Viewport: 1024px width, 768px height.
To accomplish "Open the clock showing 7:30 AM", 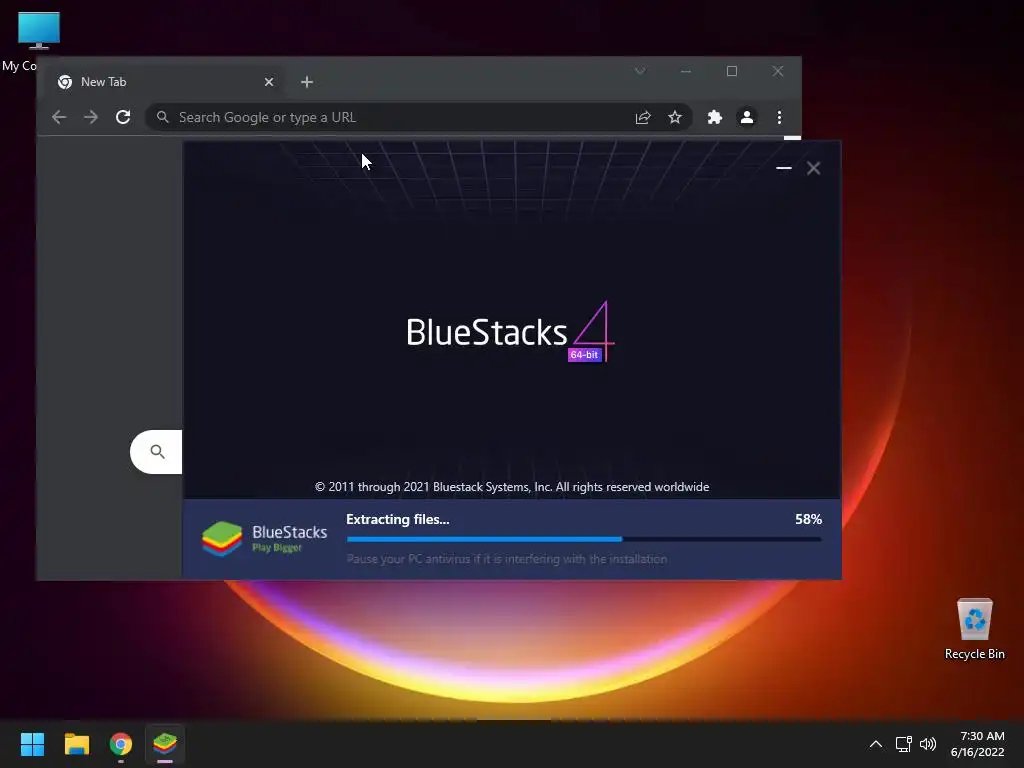I will [978, 744].
